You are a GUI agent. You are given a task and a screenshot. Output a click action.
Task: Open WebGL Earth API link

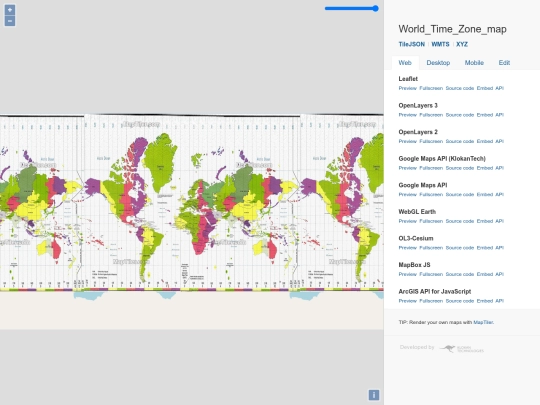pyautogui.click(x=499, y=221)
